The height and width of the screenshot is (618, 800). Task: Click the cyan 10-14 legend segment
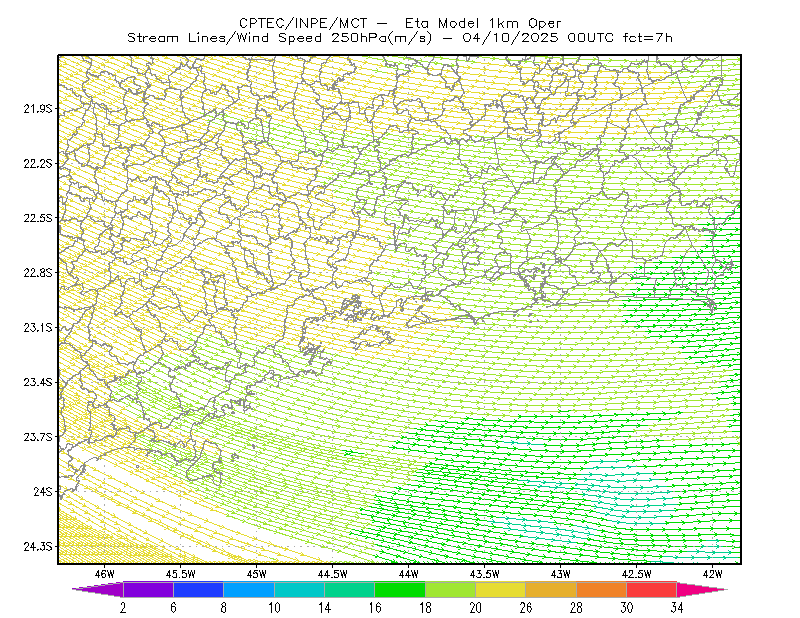299,589
